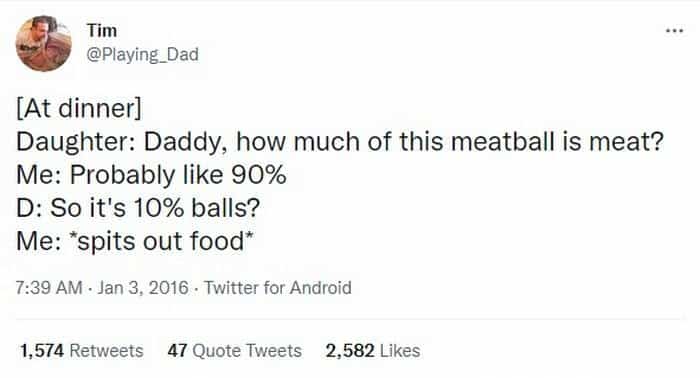The width and height of the screenshot is (700, 378).
Task: Show the Likes label list
Action: (400, 351)
